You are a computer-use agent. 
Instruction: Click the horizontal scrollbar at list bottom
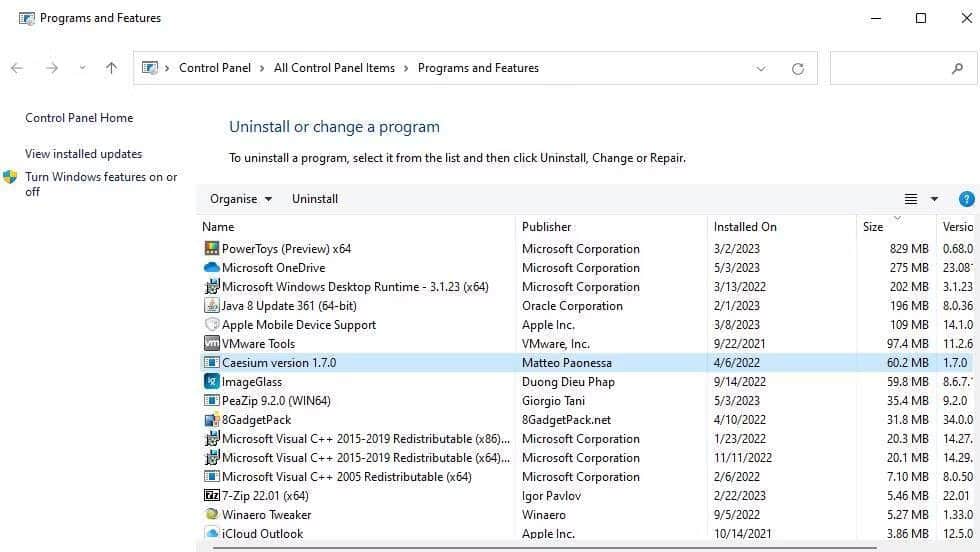[x=544, y=548]
